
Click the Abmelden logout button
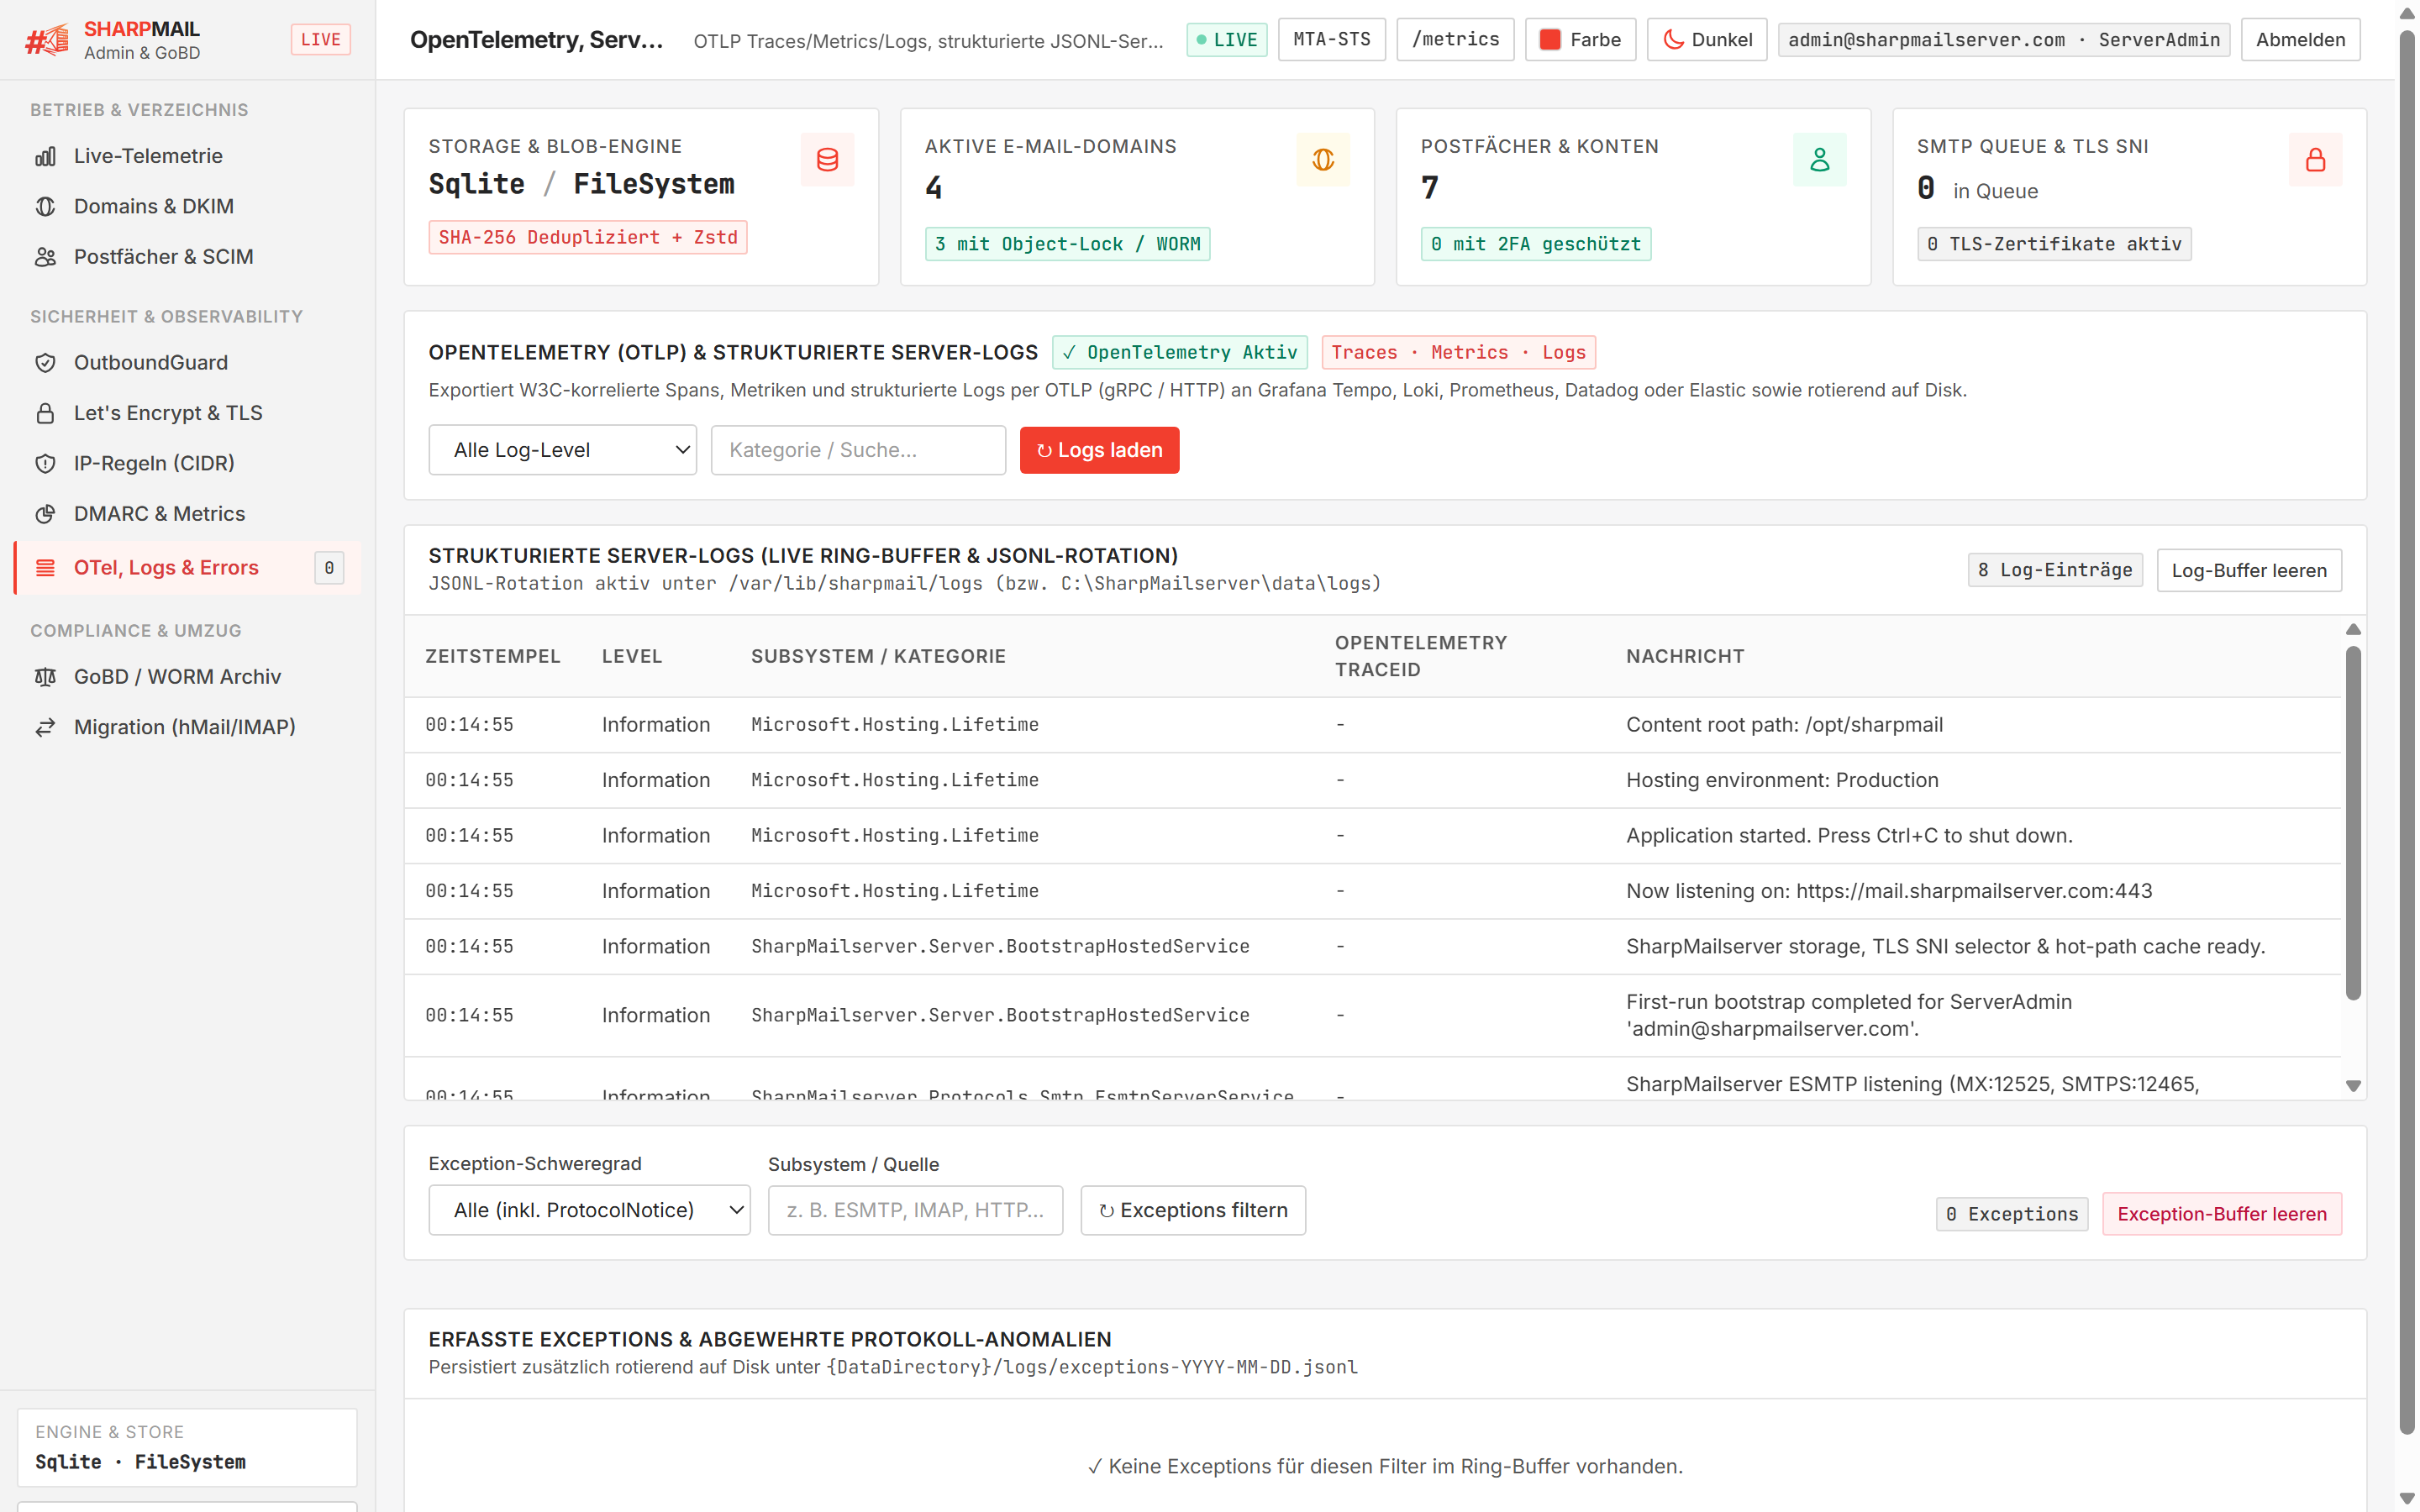[2300, 40]
